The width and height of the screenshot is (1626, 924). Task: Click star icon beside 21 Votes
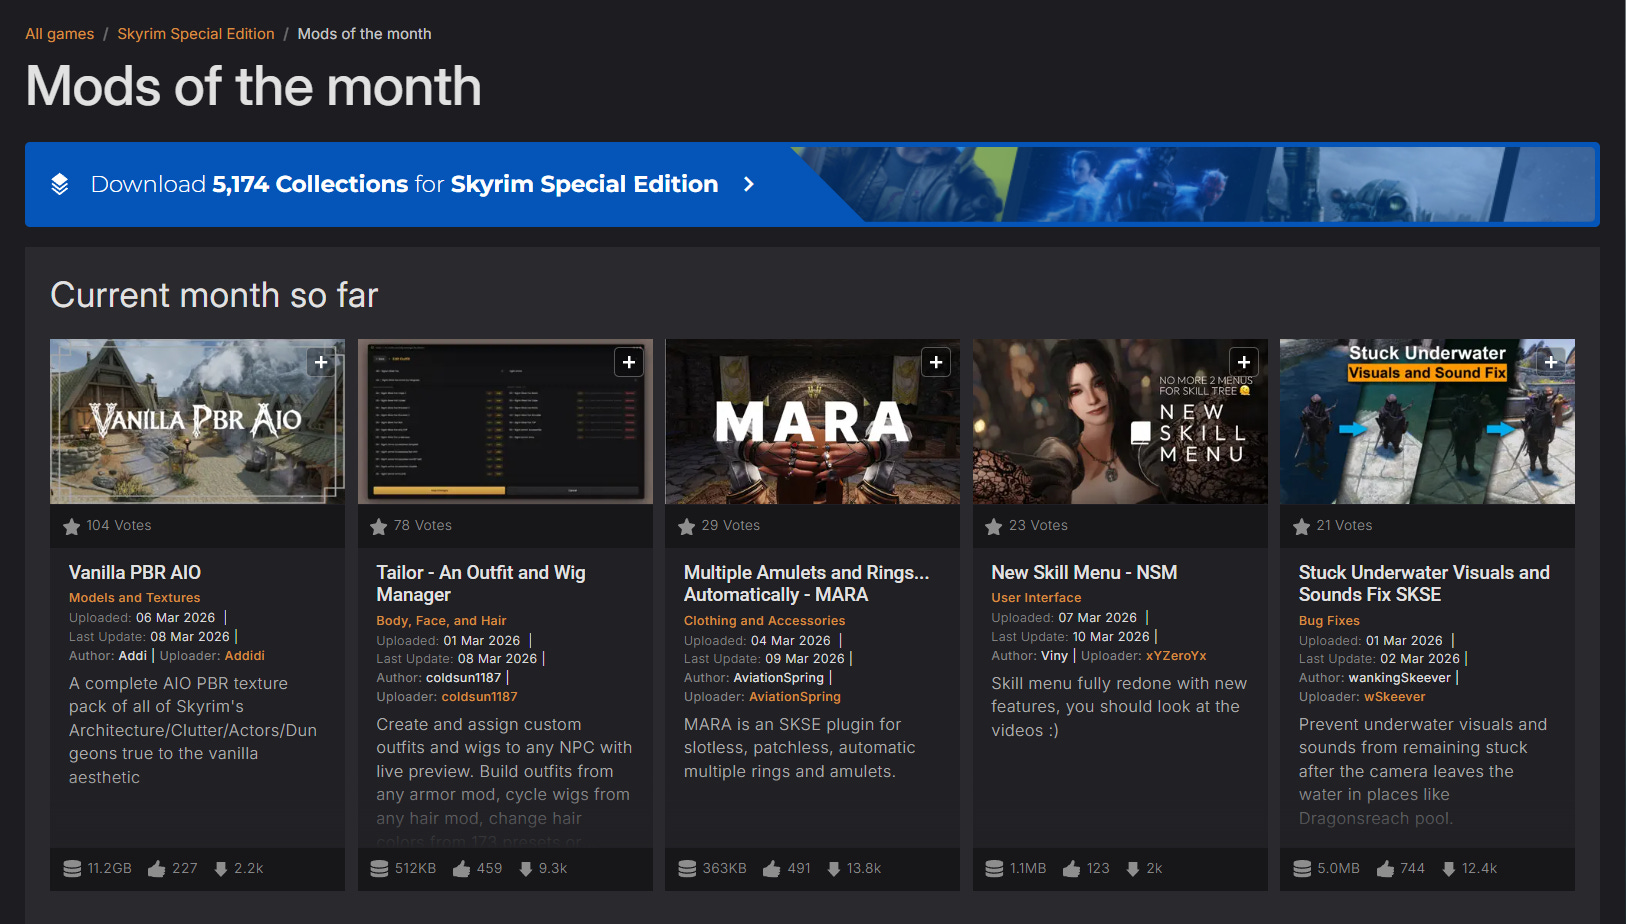[x=1302, y=526]
